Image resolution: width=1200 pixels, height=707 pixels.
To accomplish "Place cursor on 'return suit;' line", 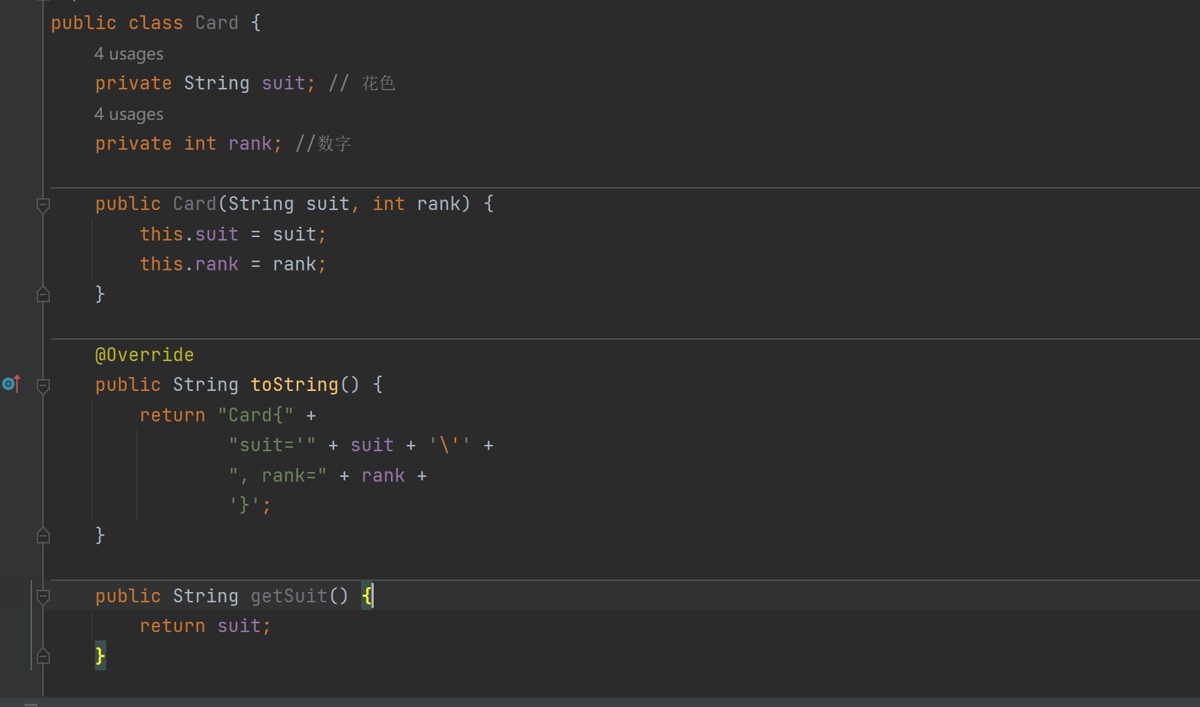I will pos(205,626).
